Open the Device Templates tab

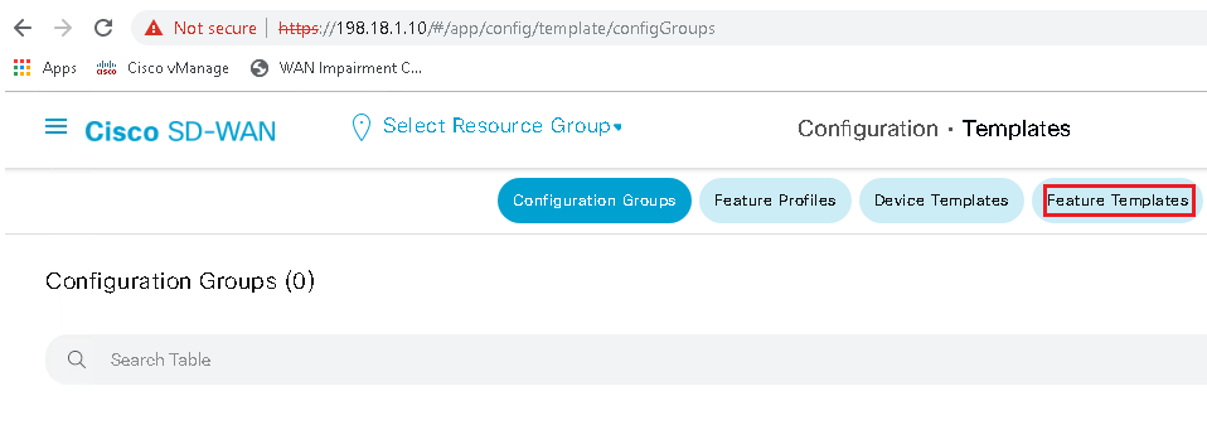(x=941, y=200)
